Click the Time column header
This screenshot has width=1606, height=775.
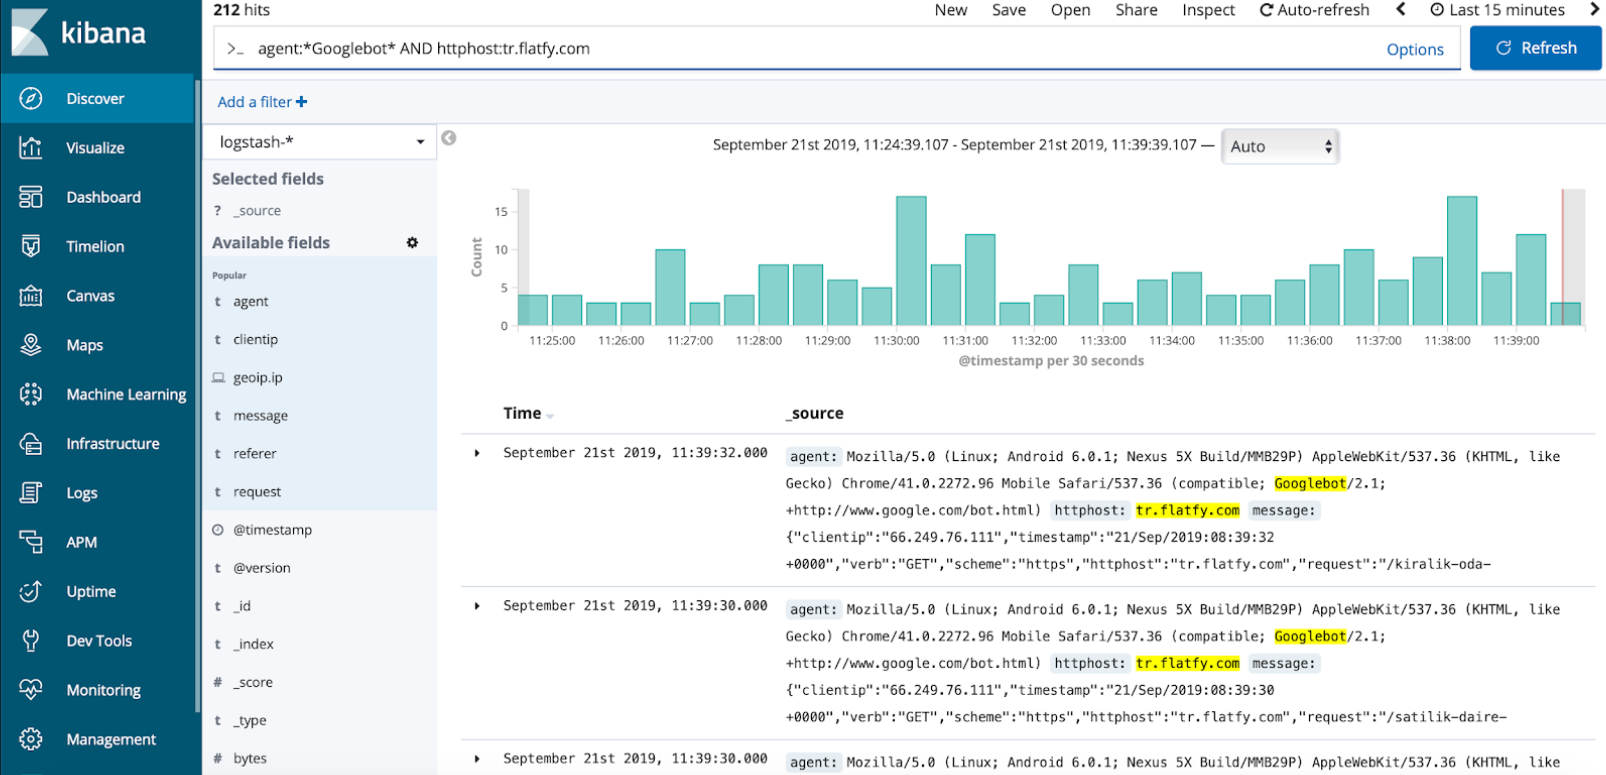pos(522,413)
